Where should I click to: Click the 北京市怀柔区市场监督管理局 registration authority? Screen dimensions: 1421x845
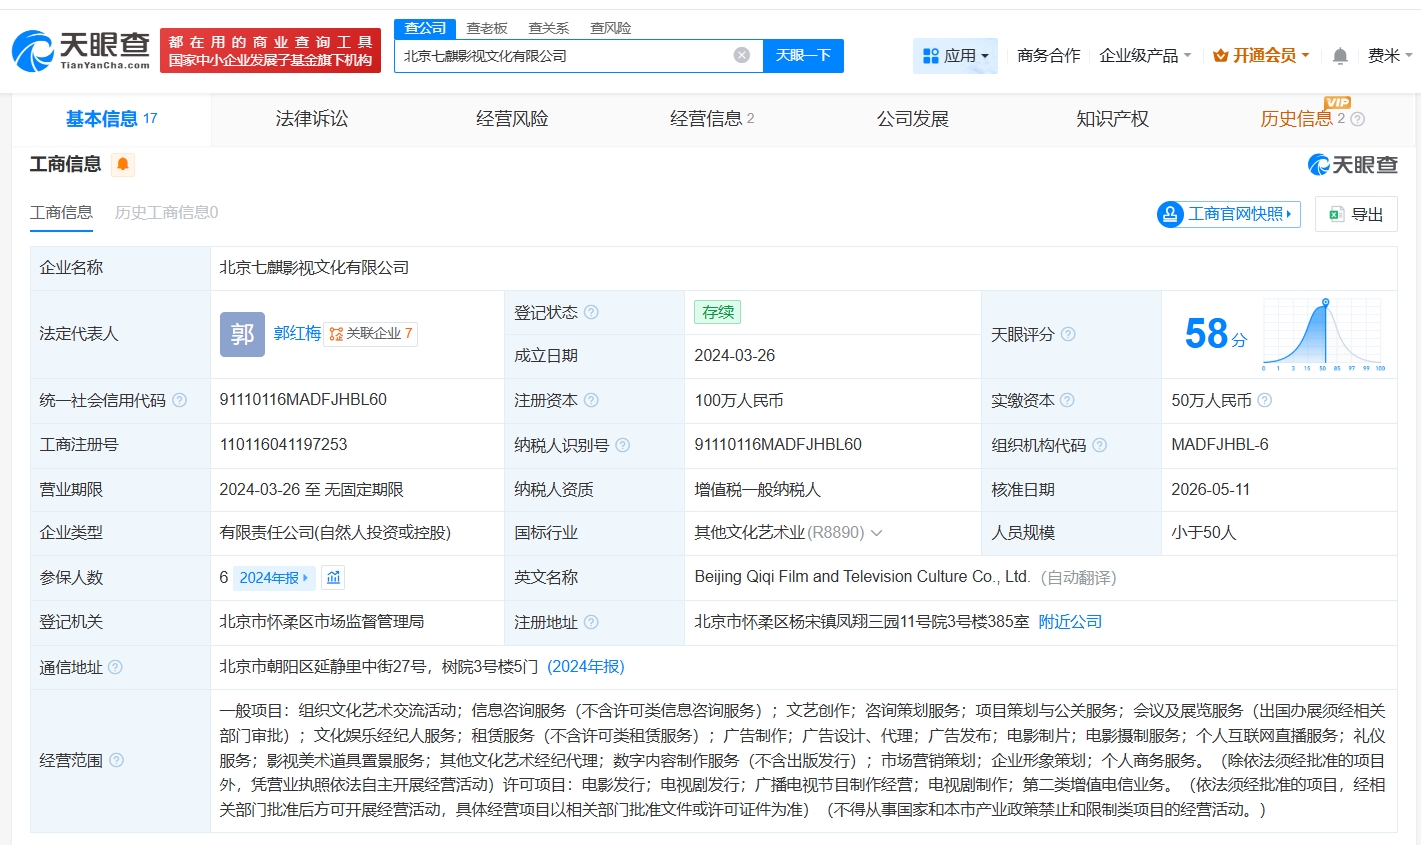point(322,622)
